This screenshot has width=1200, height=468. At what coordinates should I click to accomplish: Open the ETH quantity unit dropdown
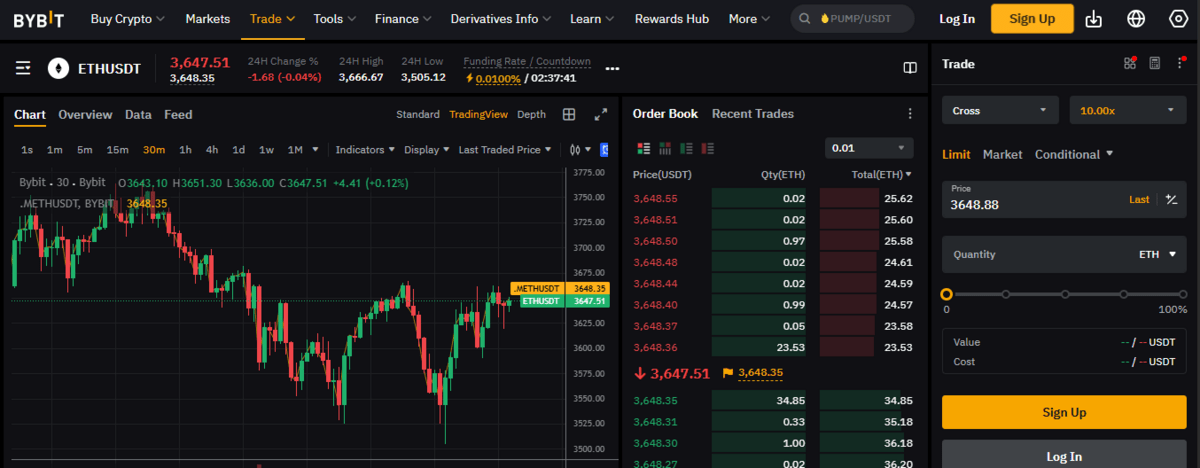[x=1157, y=254]
